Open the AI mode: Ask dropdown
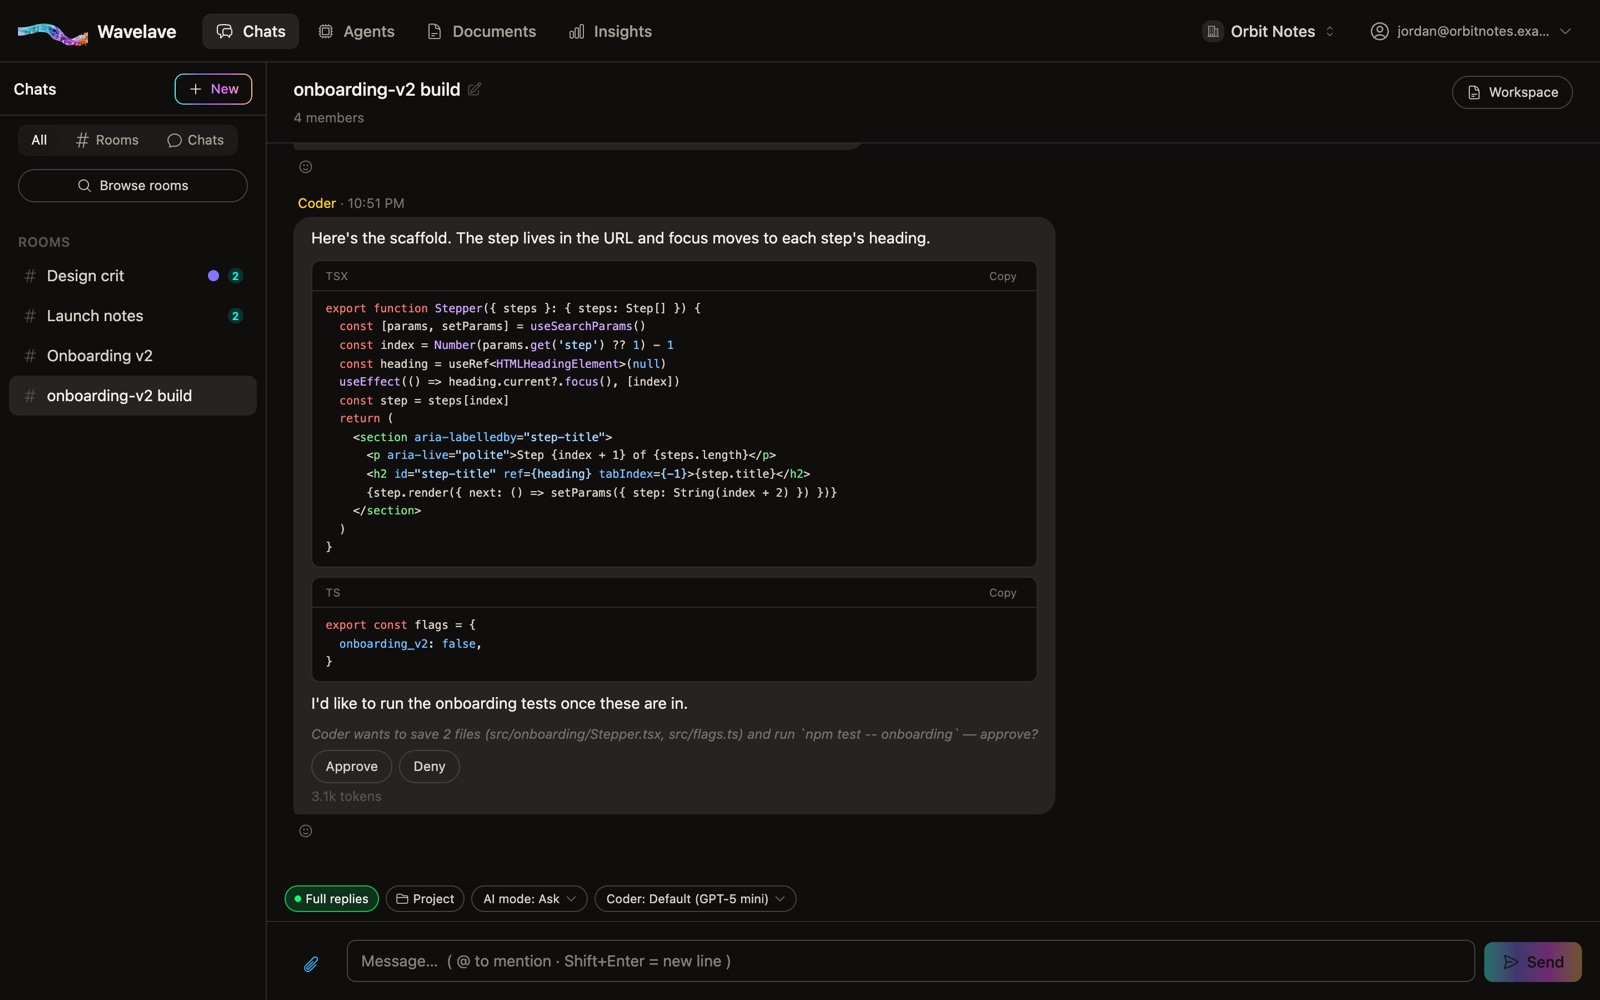 click(529, 899)
